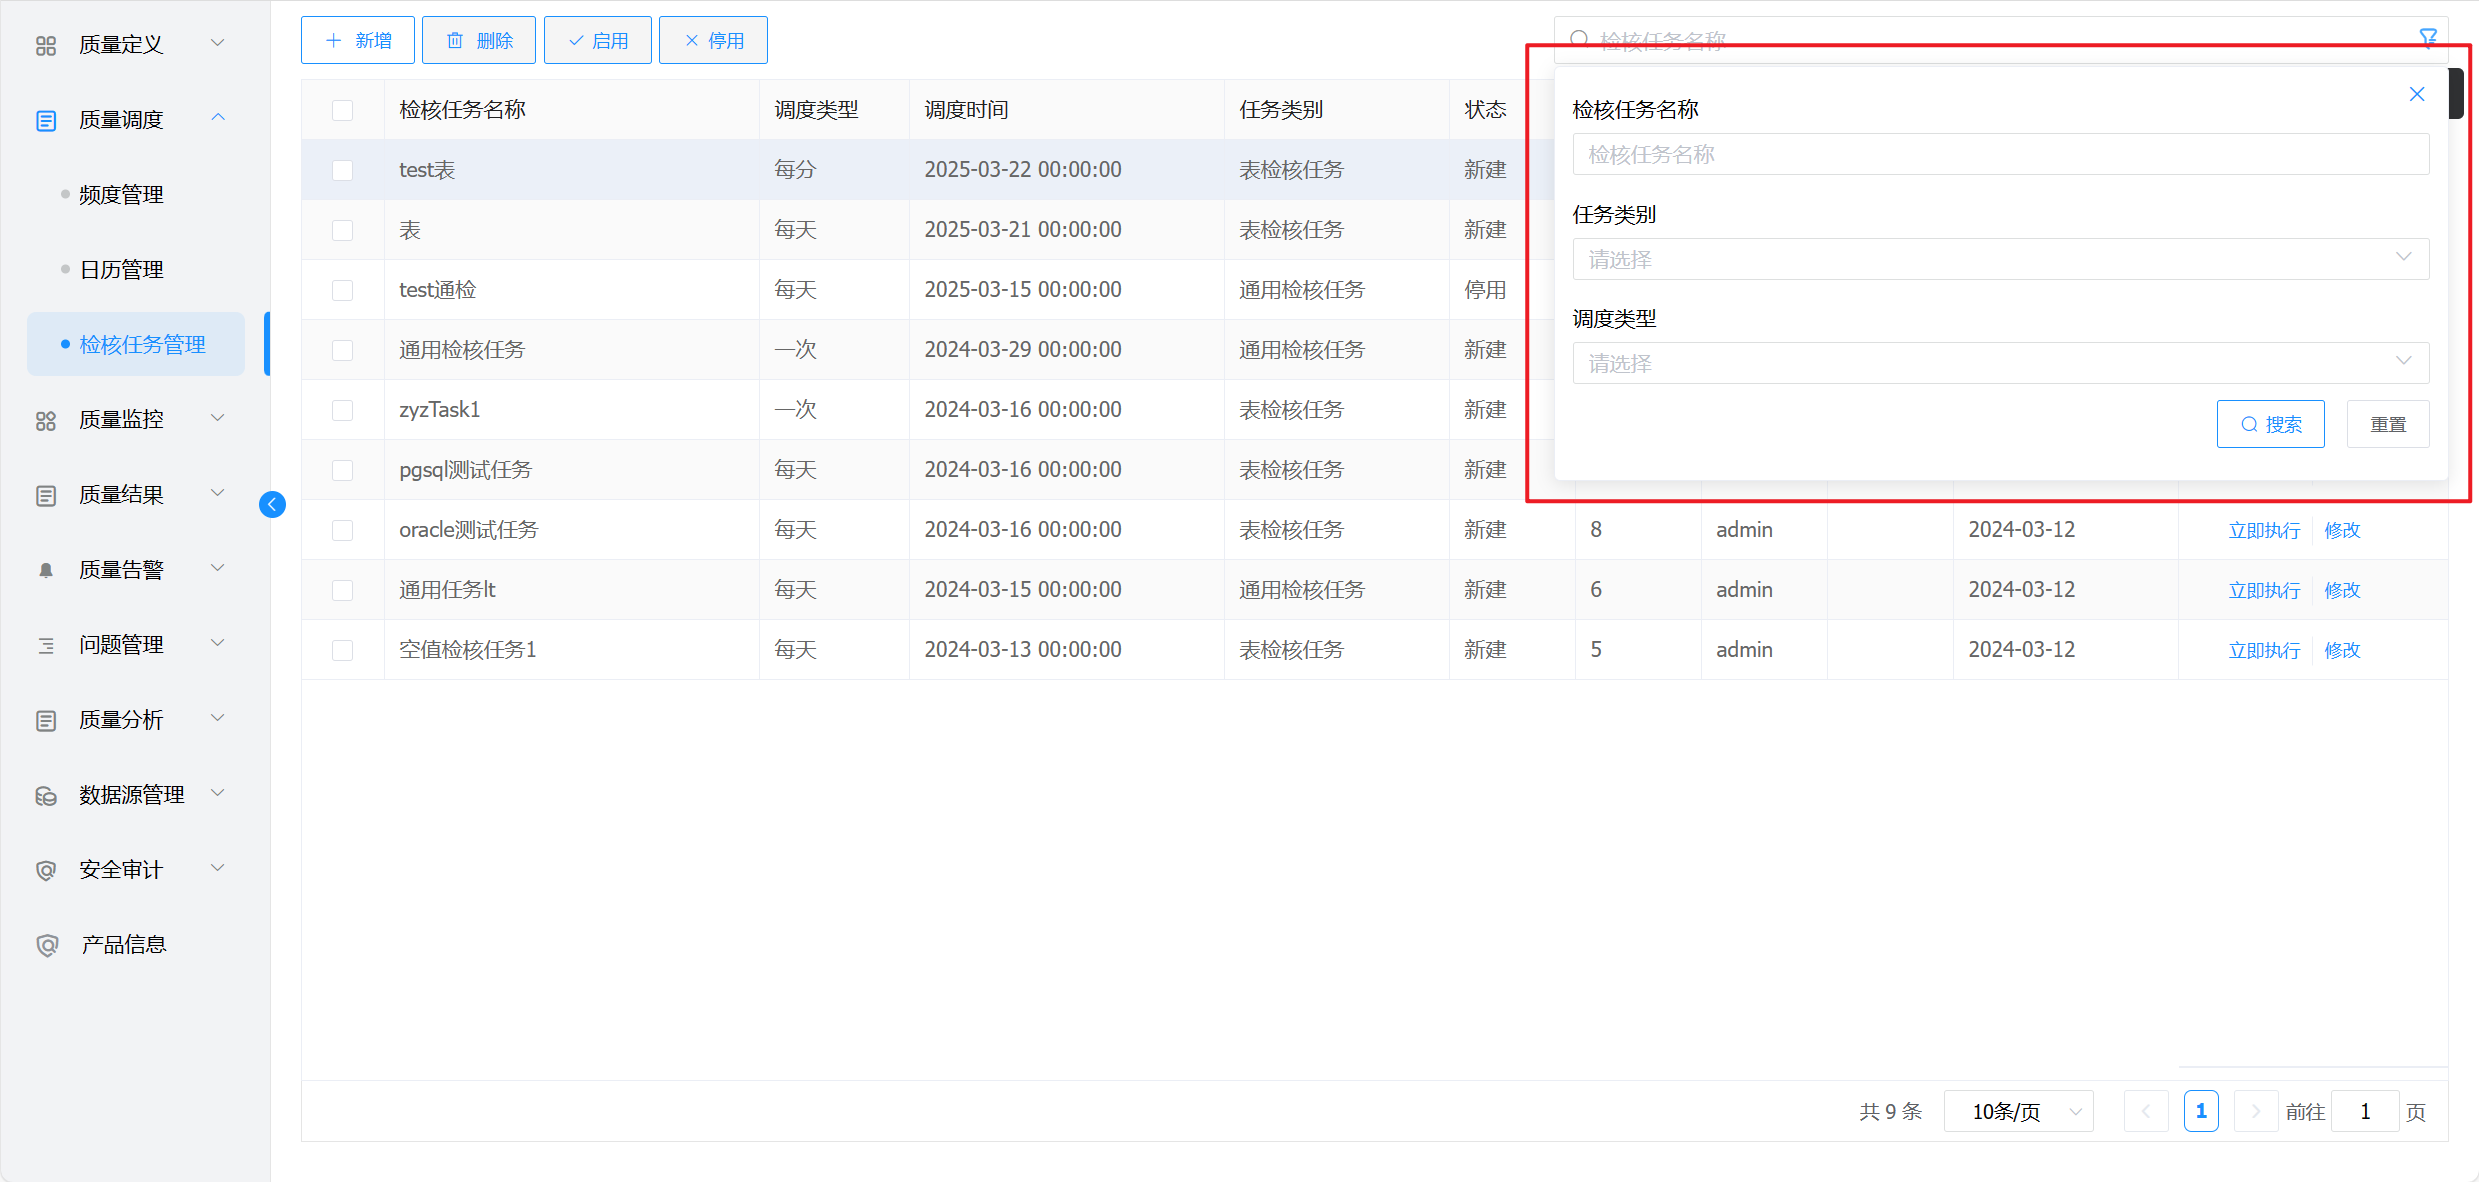Click the 问题管理 list icon
The image size is (2479, 1182).
46,645
